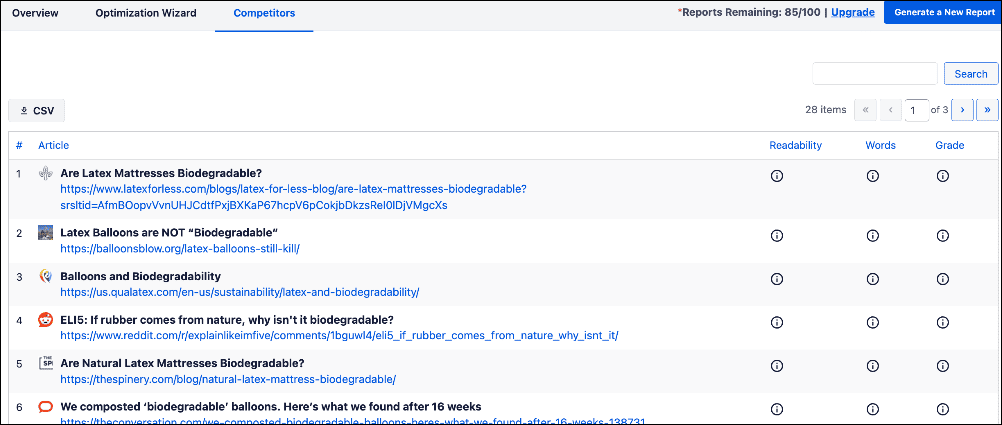
Task: Sort by the Grade column header
Action: pyautogui.click(x=950, y=145)
